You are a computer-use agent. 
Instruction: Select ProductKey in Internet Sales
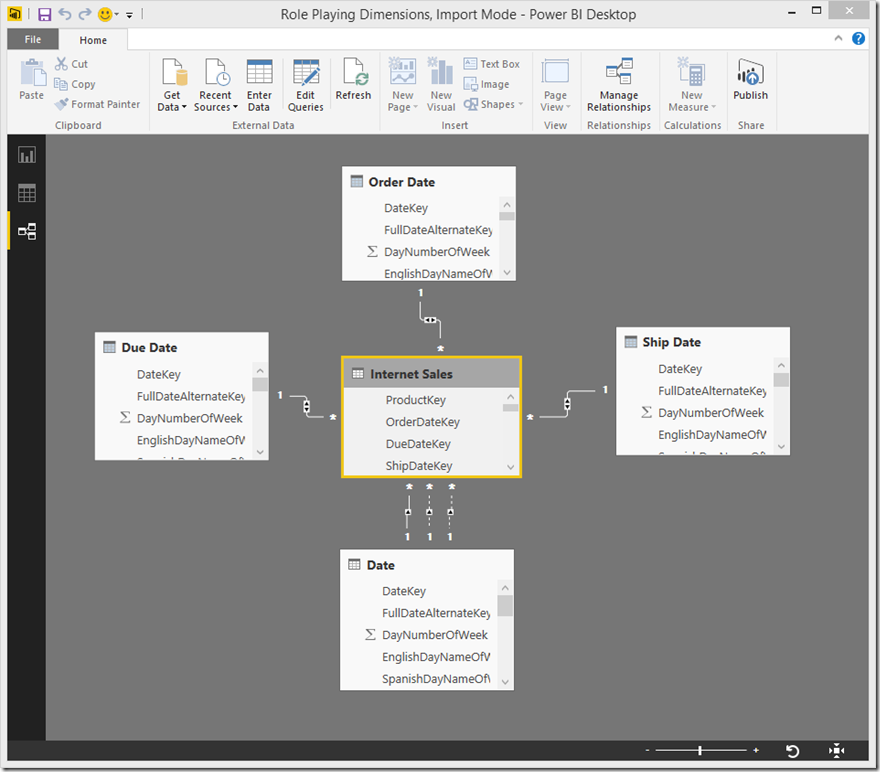pos(416,400)
